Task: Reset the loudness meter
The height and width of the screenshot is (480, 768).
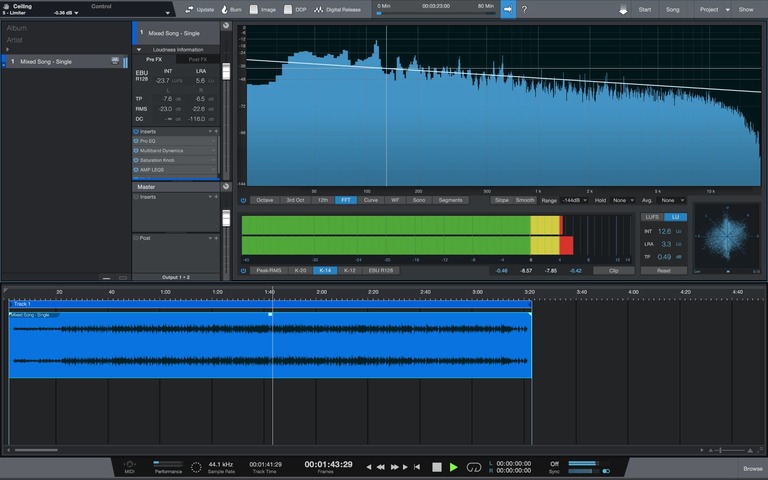Action: pyautogui.click(x=664, y=270)
